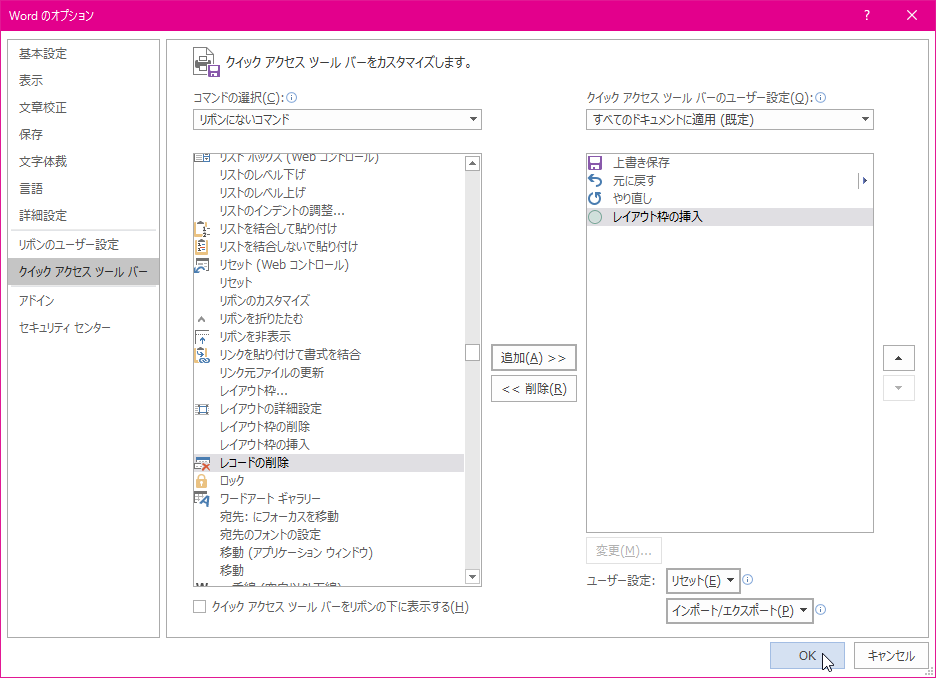Click the grayed move-down arrow button
Image resolution: width=936 pixels, height=678 pixels.
tap(898, 388)
